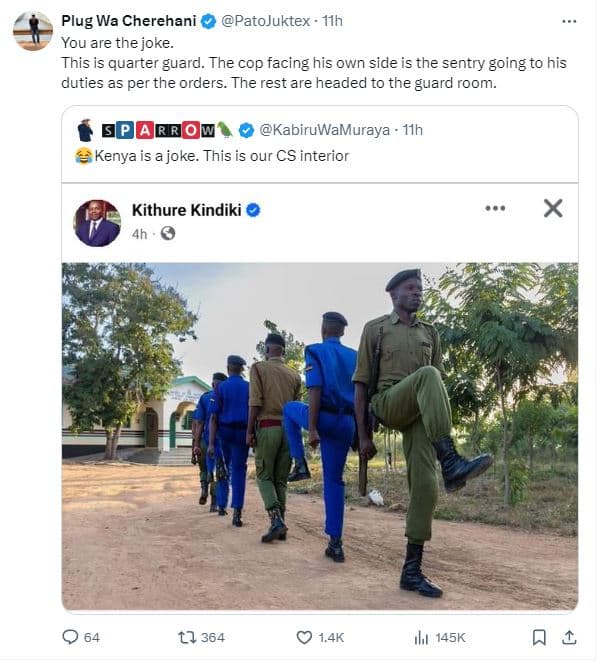Image resolution: width=605 pixels, height=661 pixels.
Task: Bookmark this tweet
Action: [x=539, y=637]
